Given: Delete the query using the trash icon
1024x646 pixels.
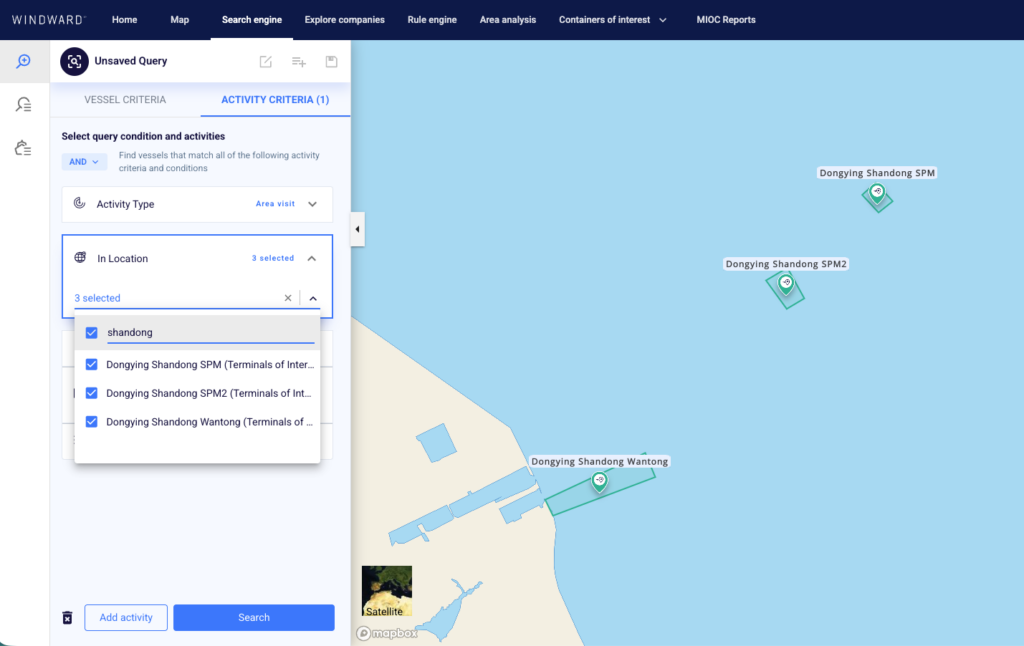Looking at the screenshot, I should click(x=67, y=617).
